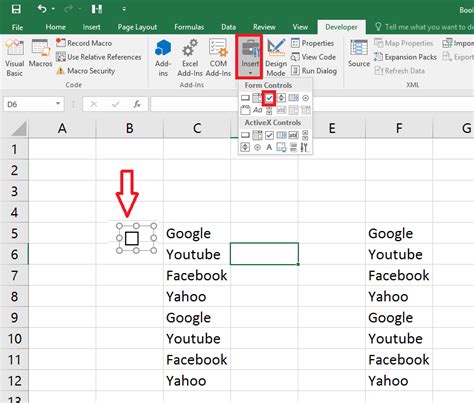474x403 pixels.
Task: Select ActiveX Image control icon
Action: coord(281,147)
